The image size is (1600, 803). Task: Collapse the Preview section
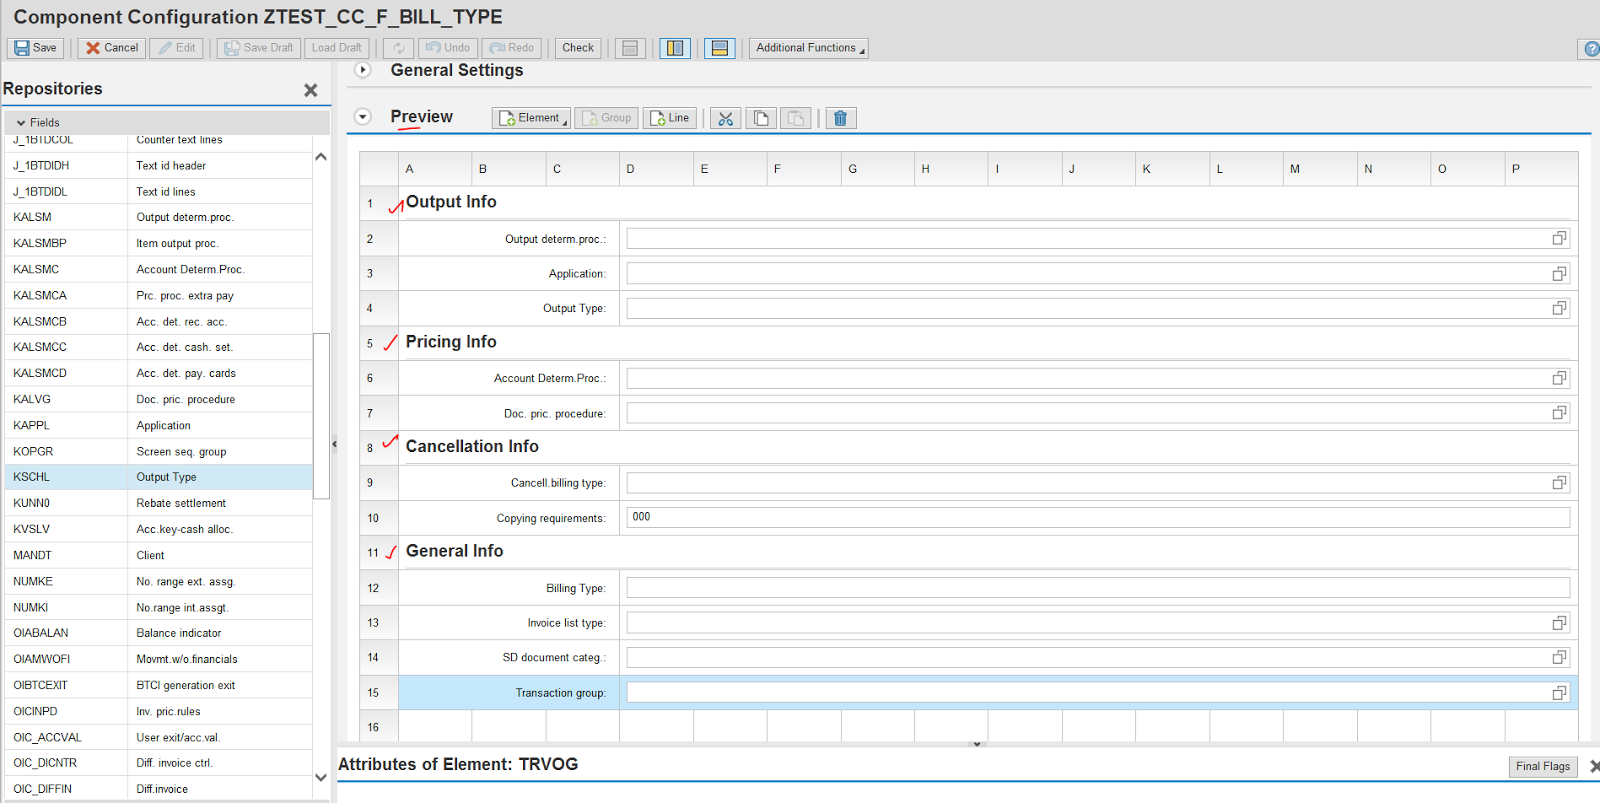click(363, 117)
